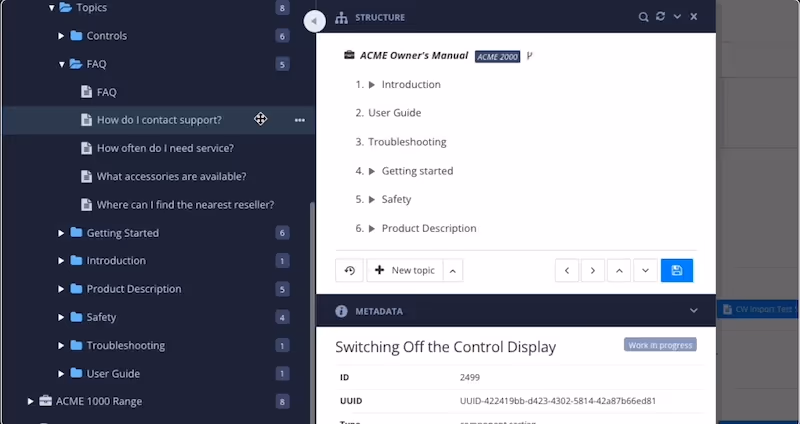Click the history revert button

coord(349,270)
